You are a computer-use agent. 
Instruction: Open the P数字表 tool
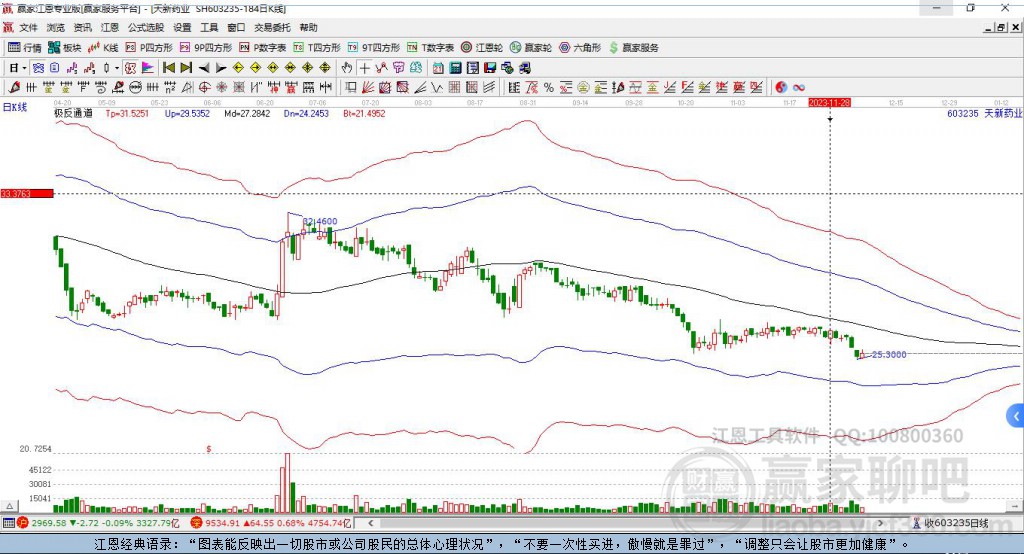click(263, 48)
